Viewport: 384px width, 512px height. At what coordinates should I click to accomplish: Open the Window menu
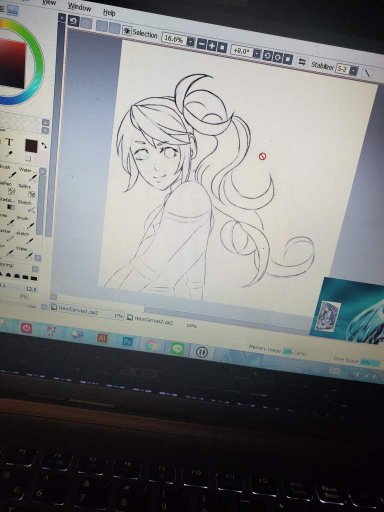pos(79,7)
